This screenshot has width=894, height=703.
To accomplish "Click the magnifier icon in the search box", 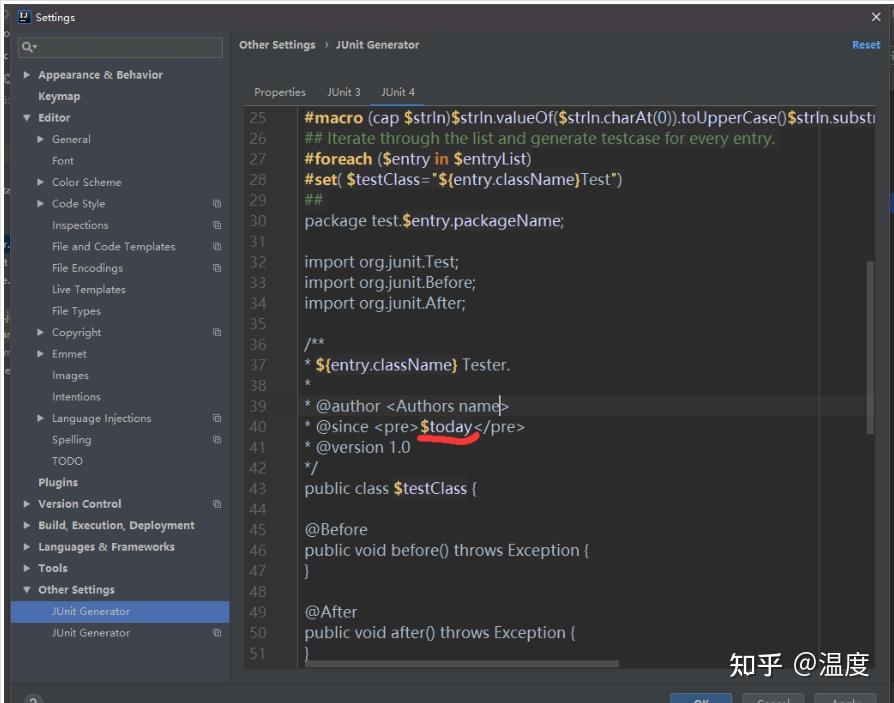I will pos(25,47).
